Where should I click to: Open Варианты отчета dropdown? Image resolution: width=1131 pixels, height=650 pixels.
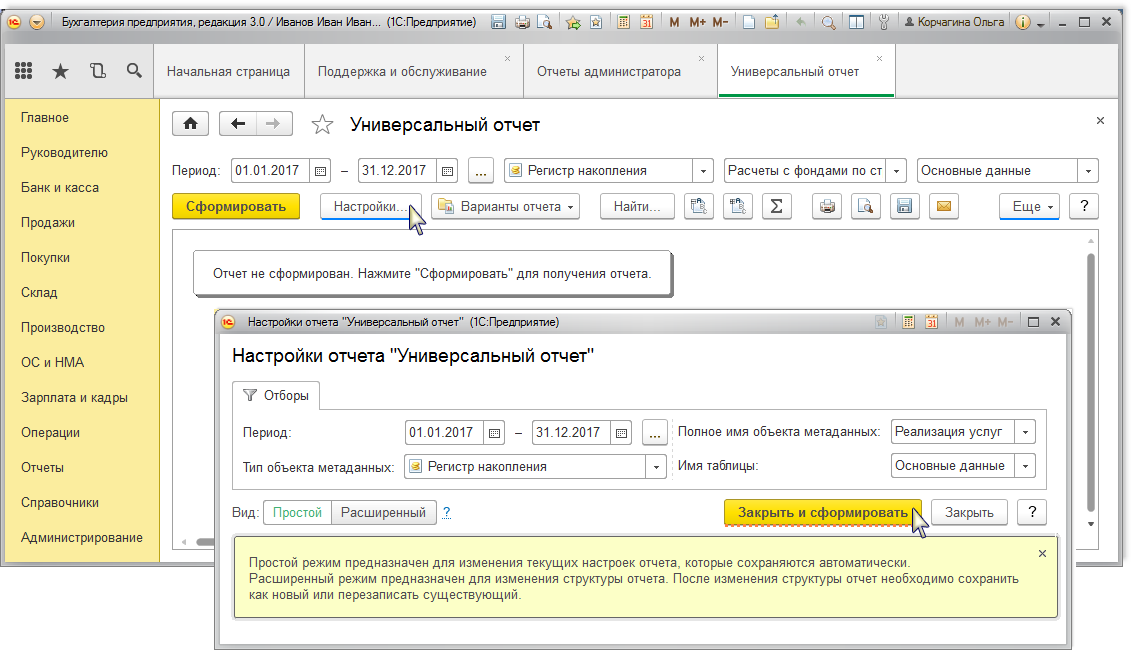[506, 206]
